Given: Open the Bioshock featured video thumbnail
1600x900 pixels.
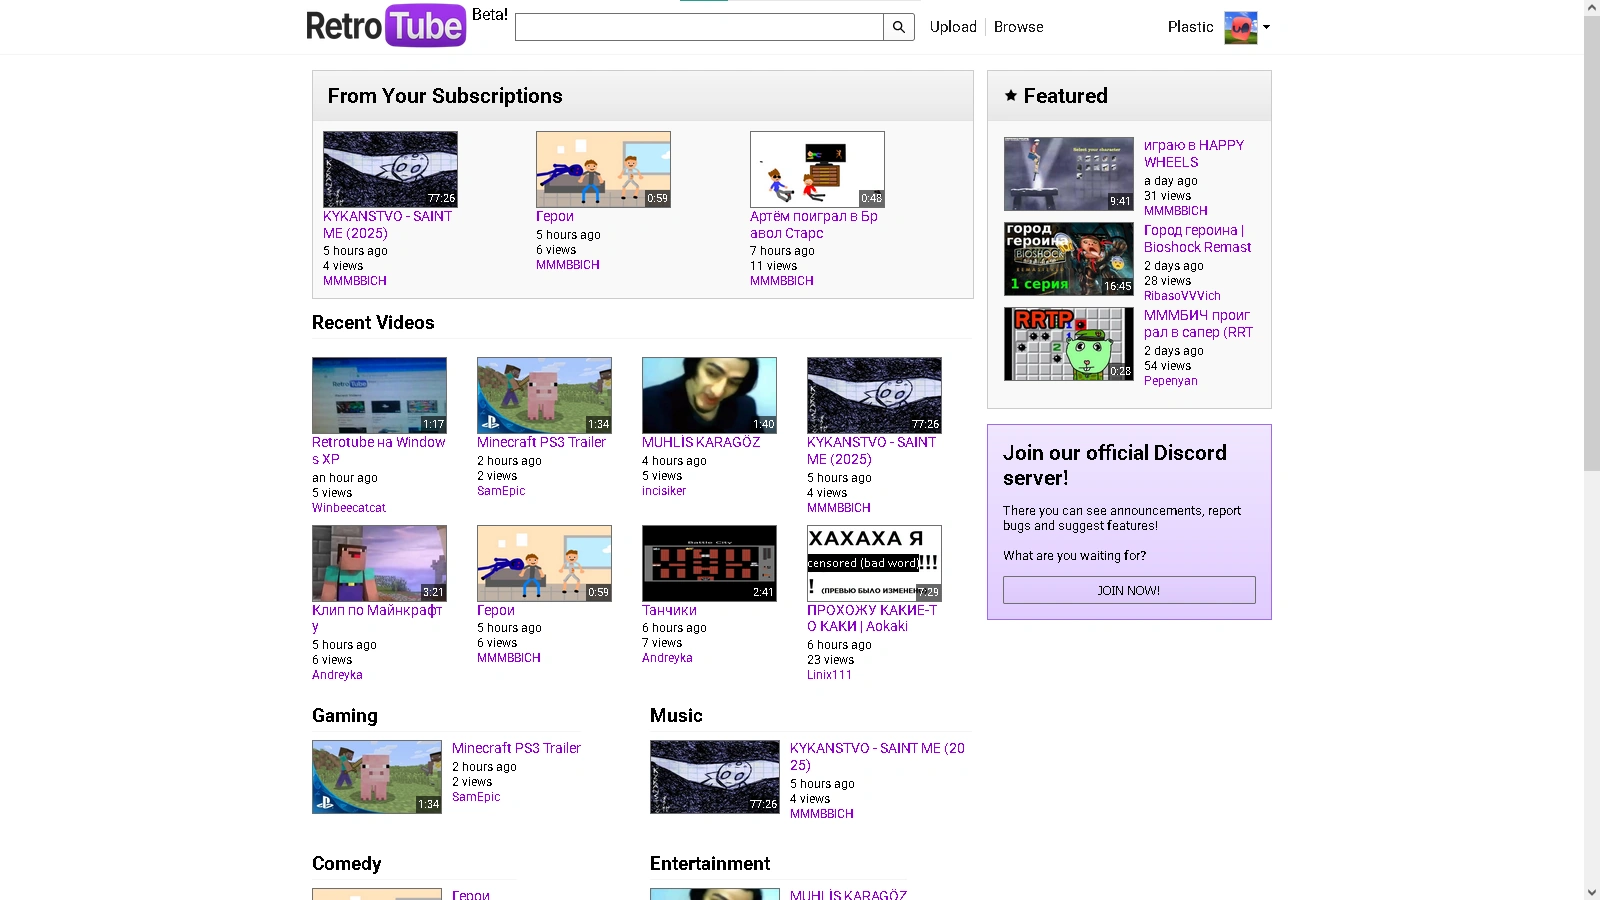Looking at the screenshot, I should [1069, 259].
